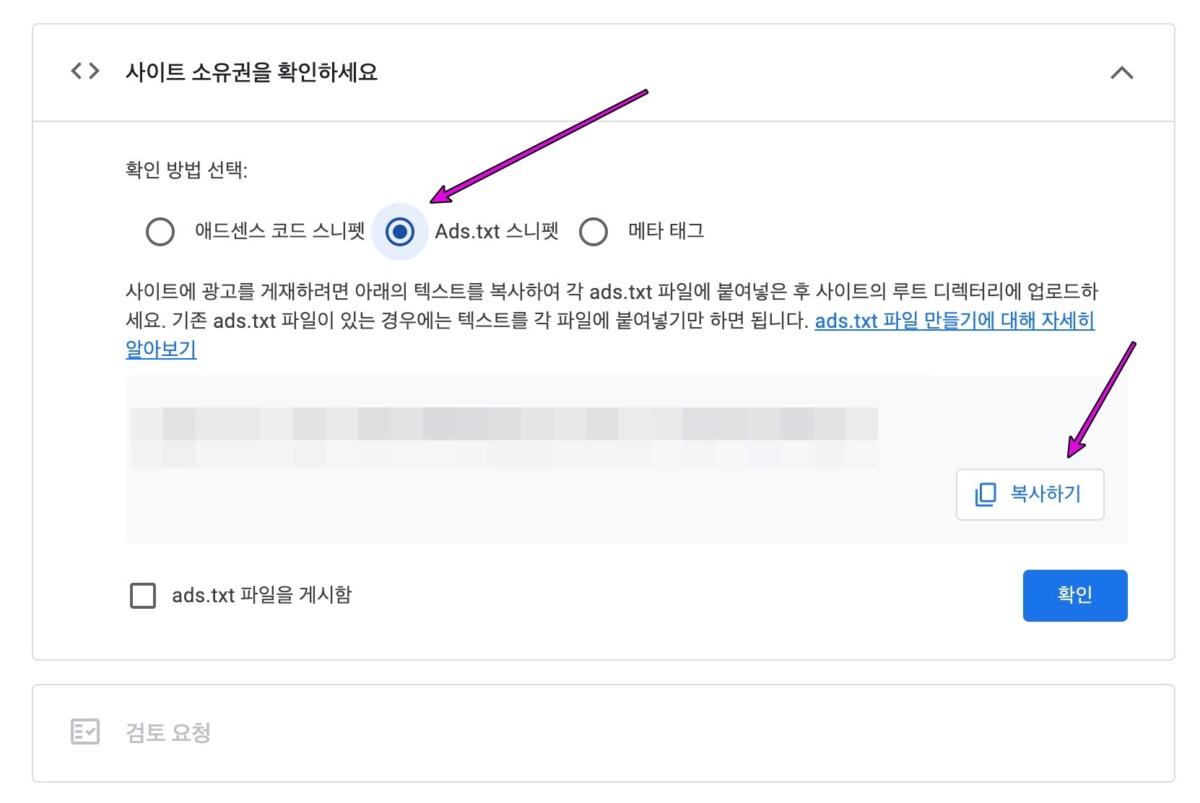Collapse the site ownership section chevron
This screenshot has height=803, width=1200.
1122,72
